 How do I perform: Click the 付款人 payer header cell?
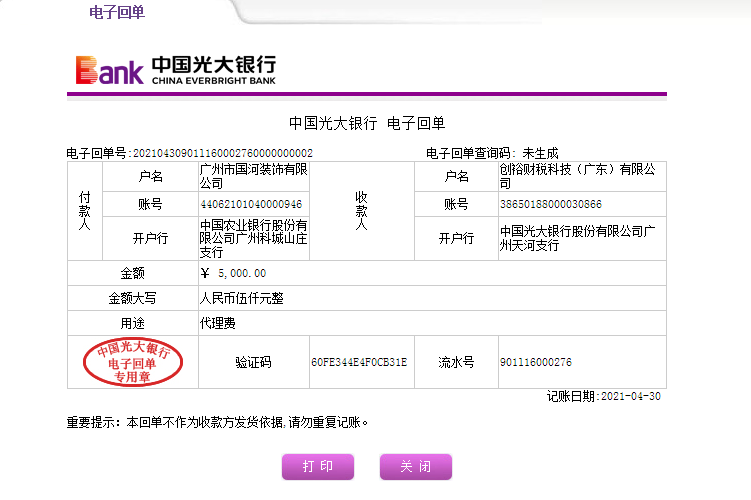[85, 211]
